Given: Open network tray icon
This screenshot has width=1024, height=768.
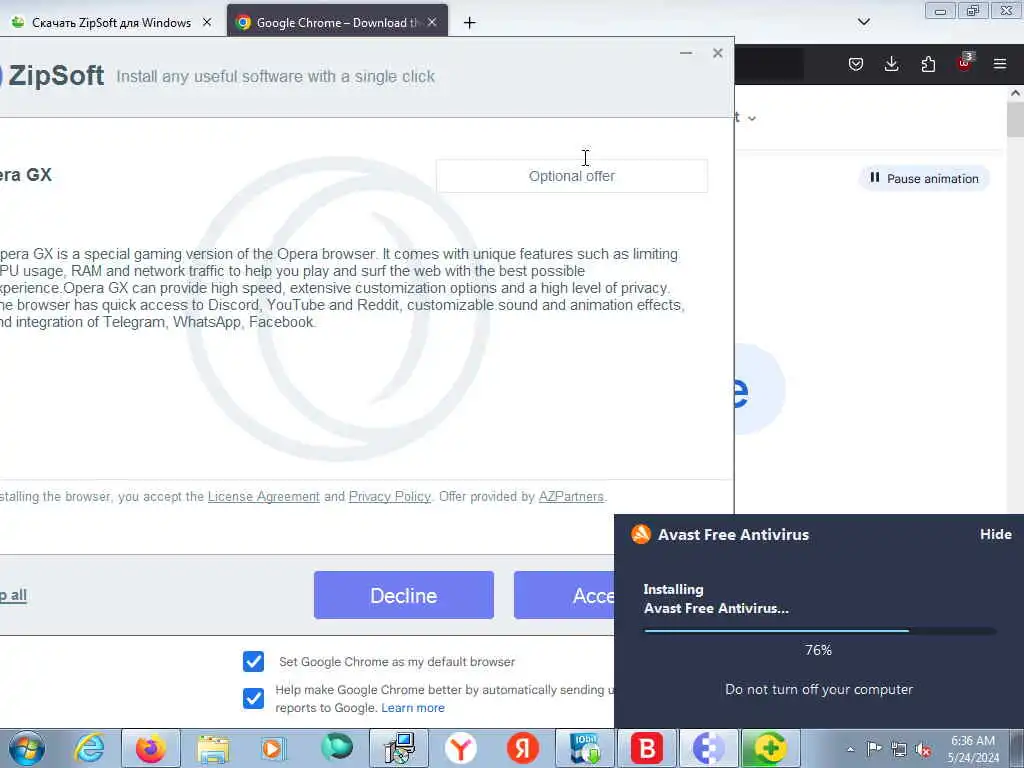Looking at the screenshot, I should coord(899,749).
